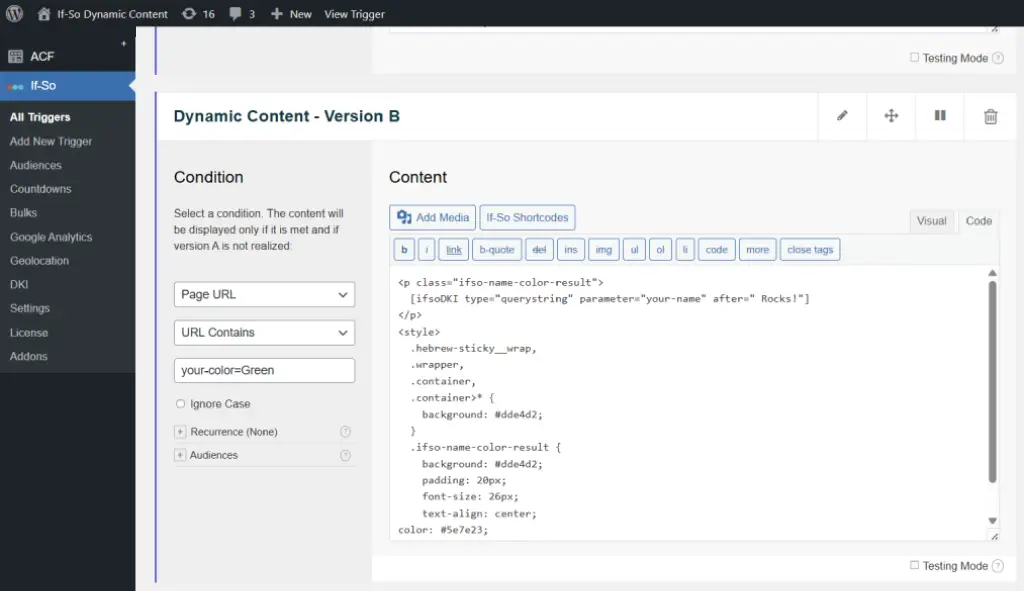
Task: Switch to the Visual editor tab
Action: tap(931, 221)
